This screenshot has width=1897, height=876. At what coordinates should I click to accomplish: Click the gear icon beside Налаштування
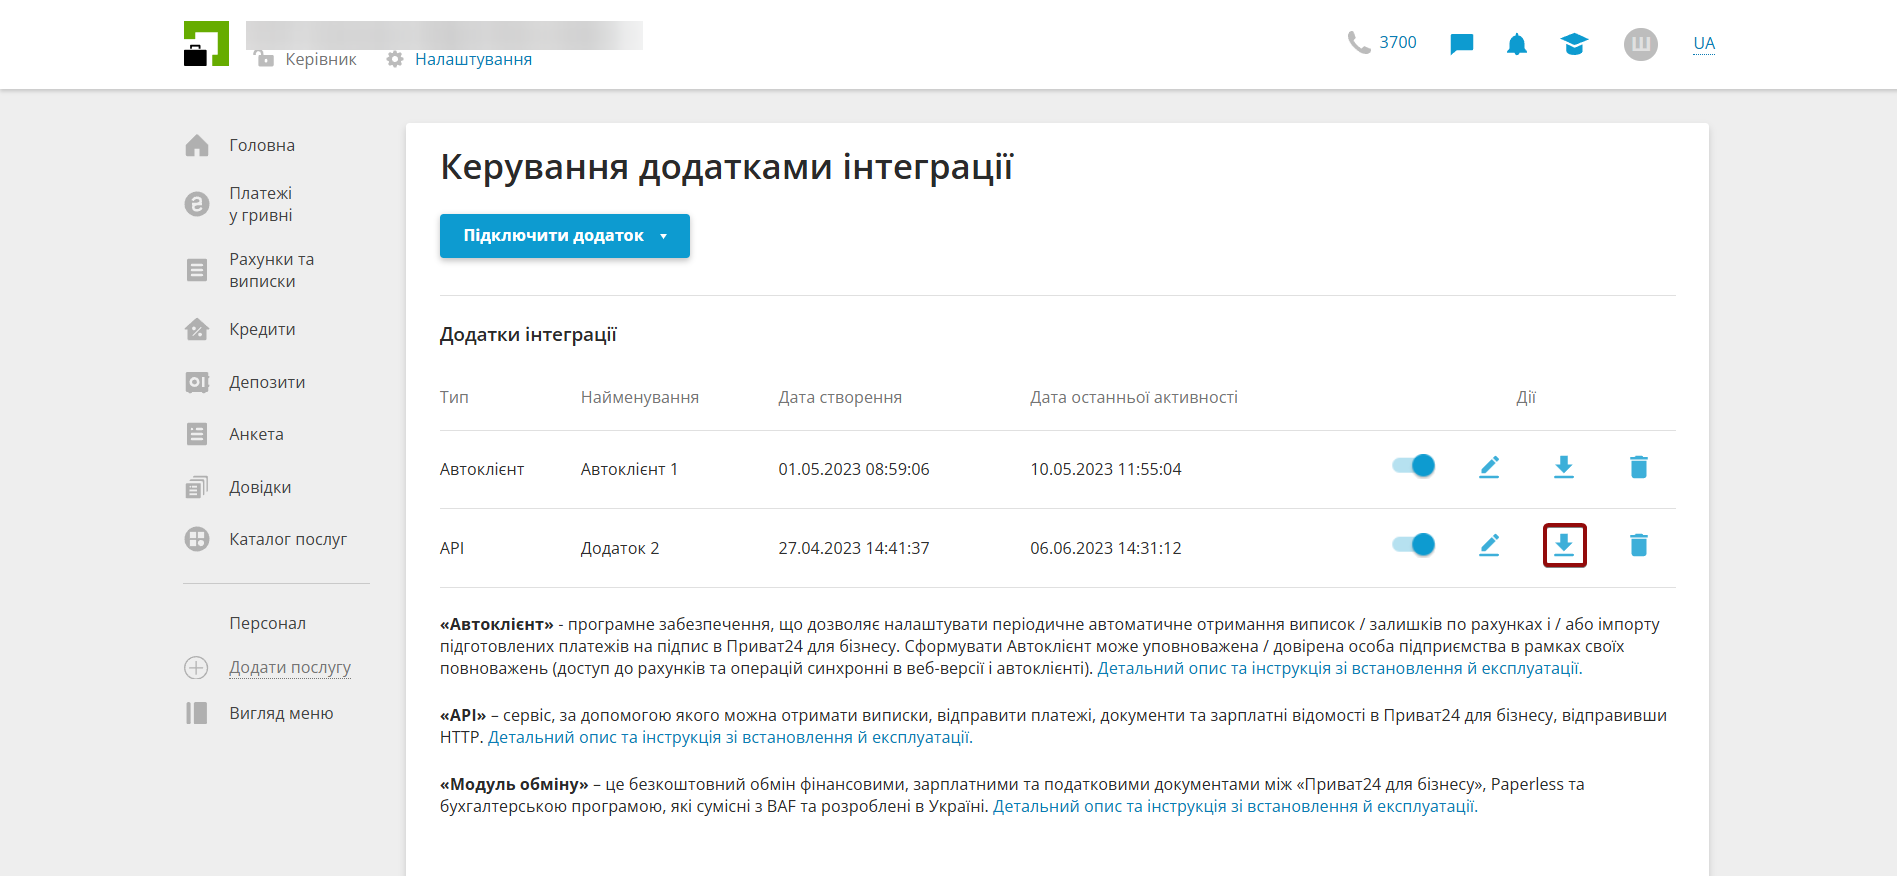coord(395,59)
